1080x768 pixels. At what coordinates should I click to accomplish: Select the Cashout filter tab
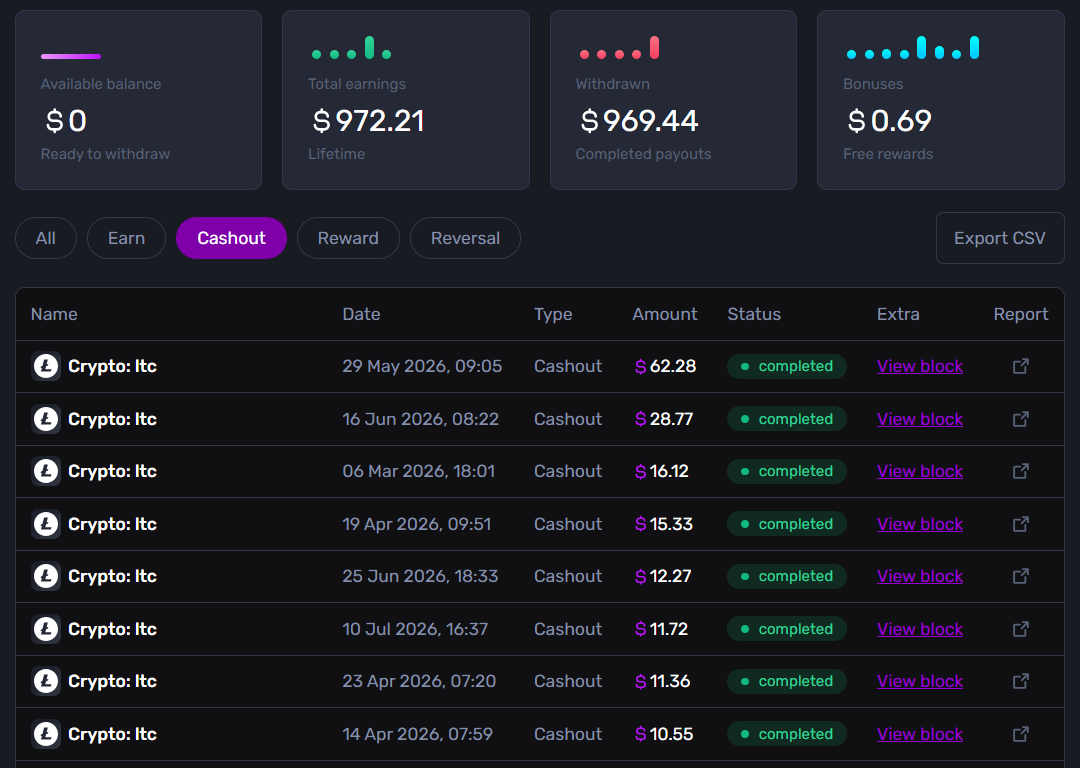click(231, 238)
